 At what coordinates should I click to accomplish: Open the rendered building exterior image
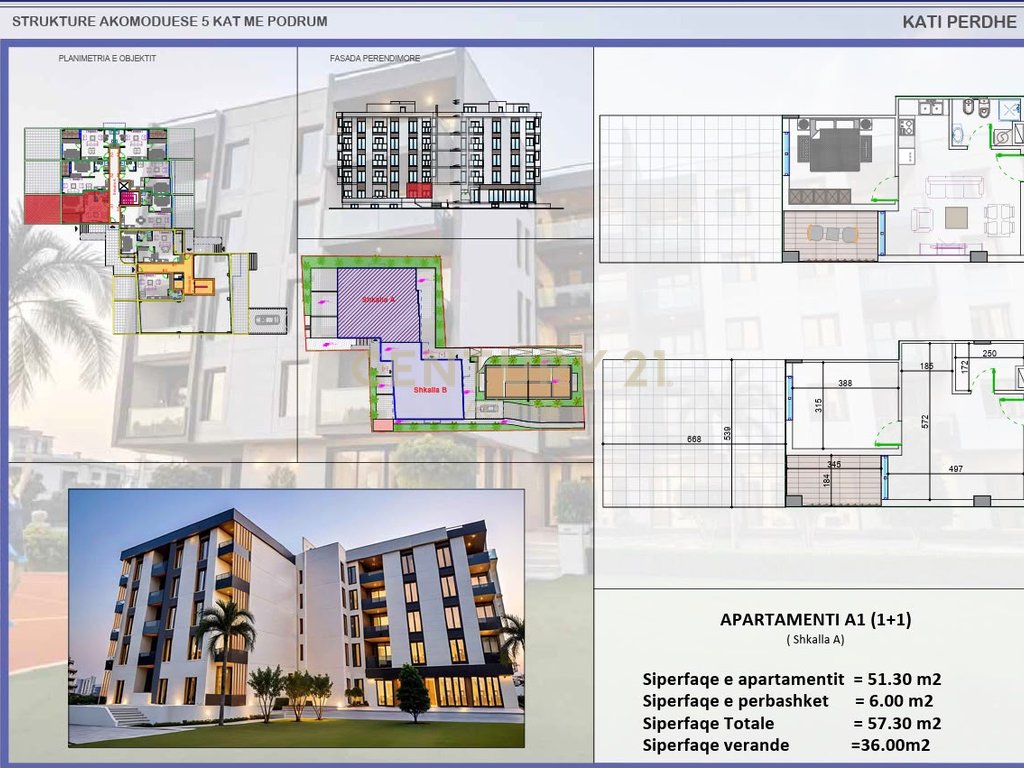point(296,618)
